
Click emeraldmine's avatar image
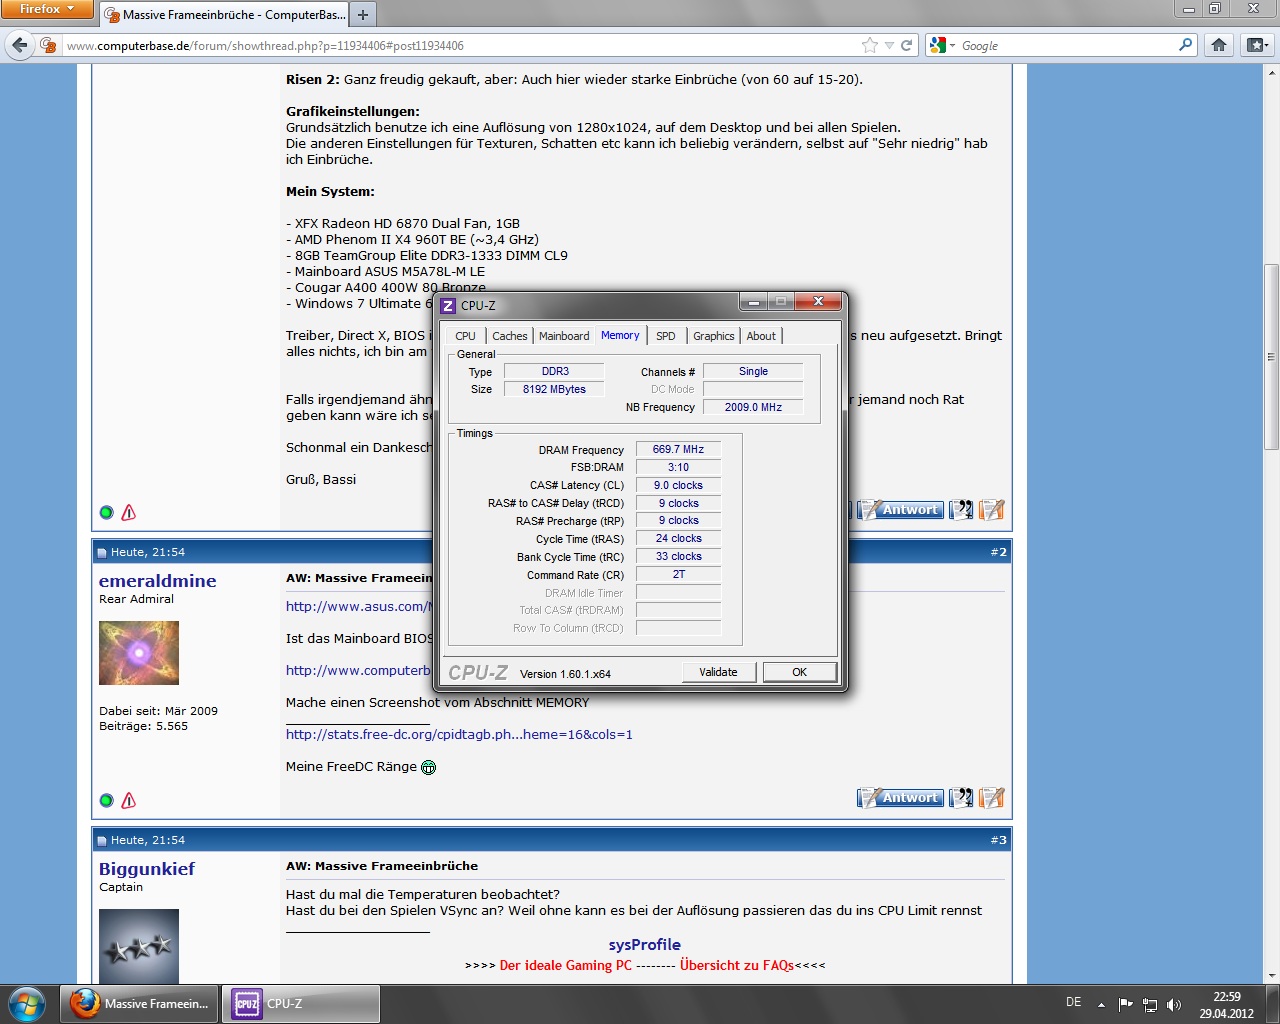139,653
